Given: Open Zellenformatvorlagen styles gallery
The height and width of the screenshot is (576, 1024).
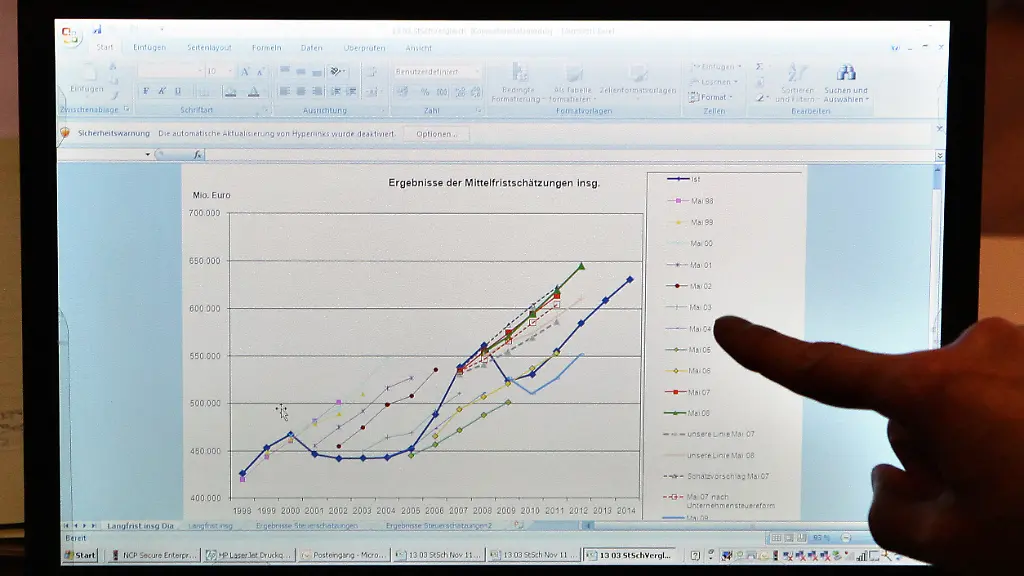Looking at the screenshot, I should [x=638, y=73].
